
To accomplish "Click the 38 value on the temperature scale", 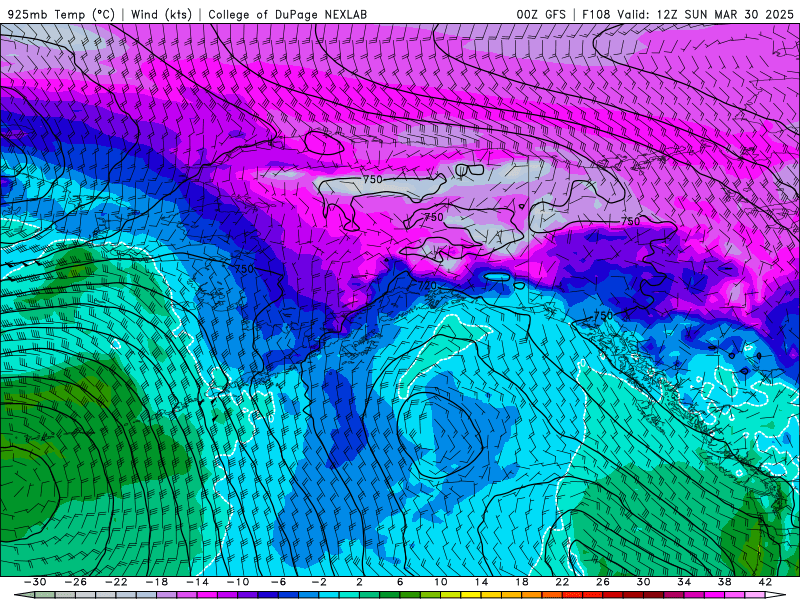I will coord(724,582).
